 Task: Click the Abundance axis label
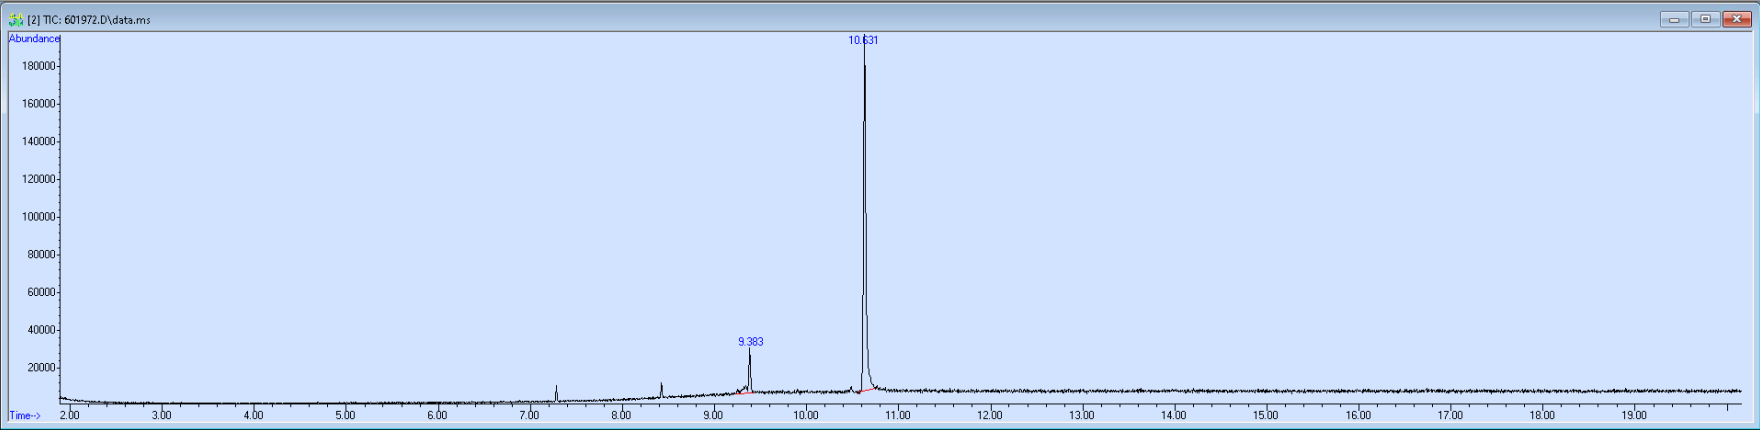click(x=34, y=39)
